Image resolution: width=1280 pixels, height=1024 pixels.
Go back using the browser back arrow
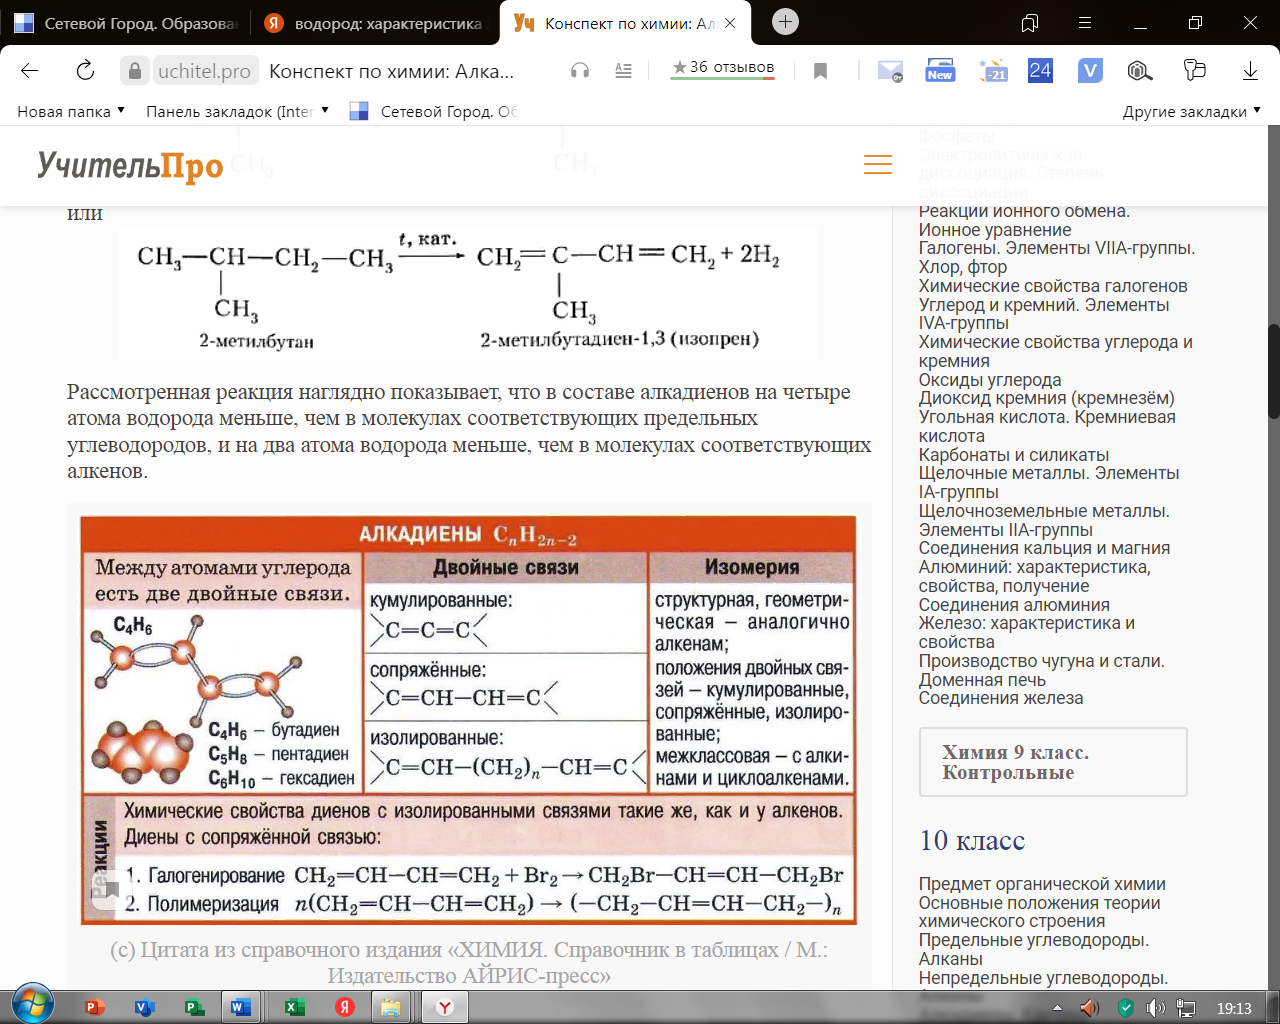pyautogui.click(x=29, y=71)
